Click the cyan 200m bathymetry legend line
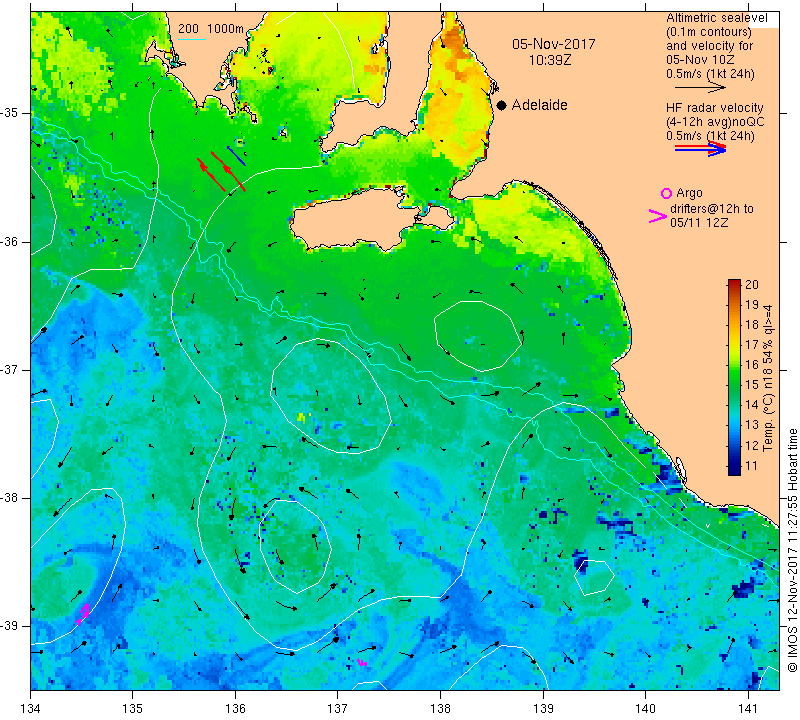800x720 pixels. (191, 39)
